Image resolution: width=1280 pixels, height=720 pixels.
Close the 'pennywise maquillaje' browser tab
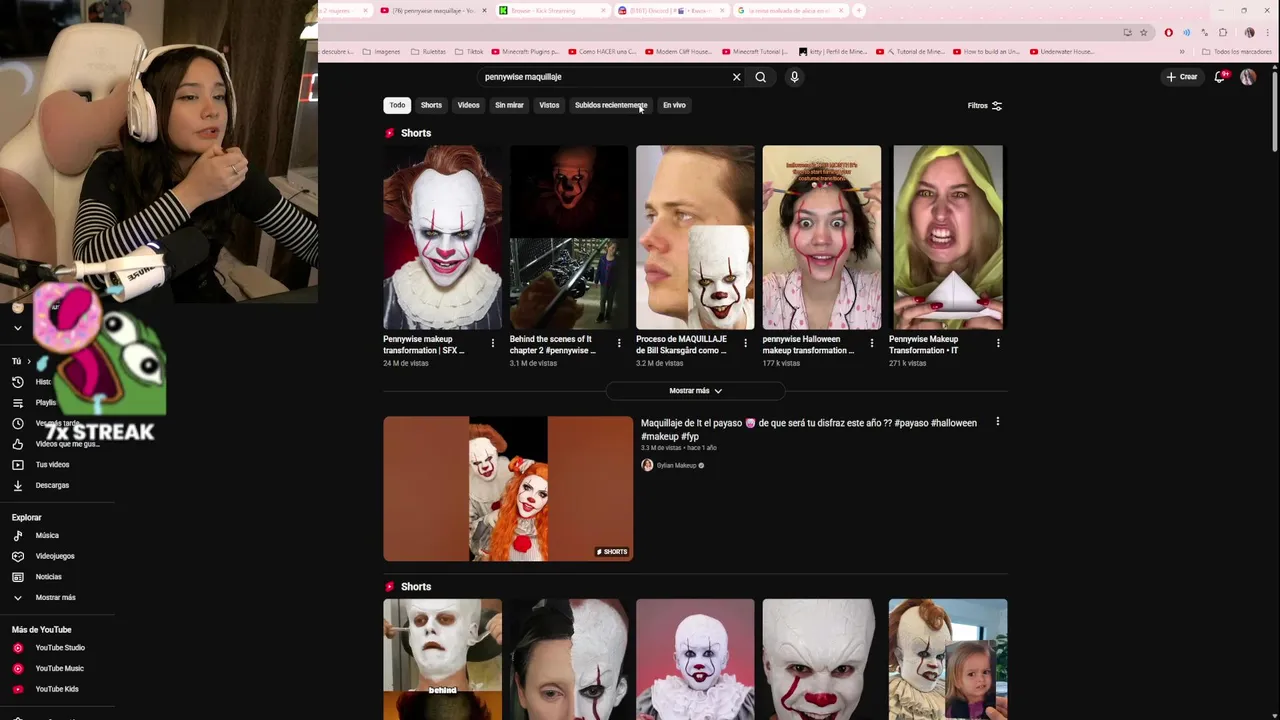pos(485,10)
